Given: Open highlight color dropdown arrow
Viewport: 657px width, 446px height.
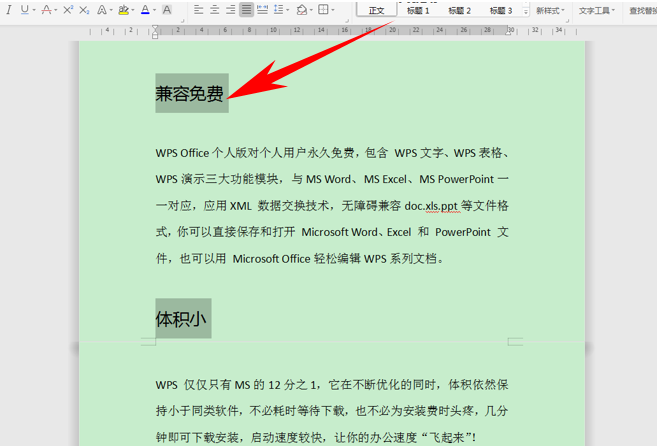Looking at the screenshot, I should (133, 10).
